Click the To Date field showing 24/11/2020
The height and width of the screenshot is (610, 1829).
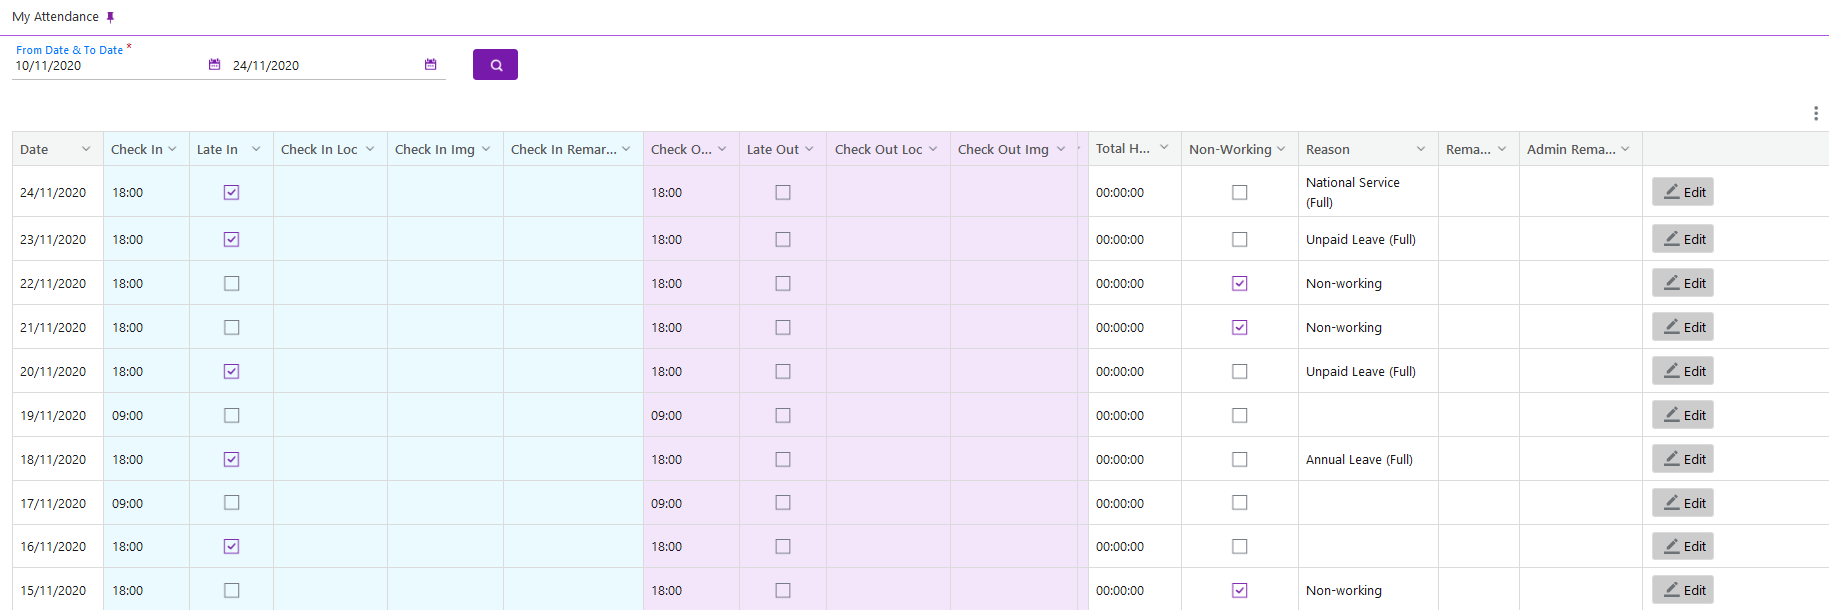320,66
